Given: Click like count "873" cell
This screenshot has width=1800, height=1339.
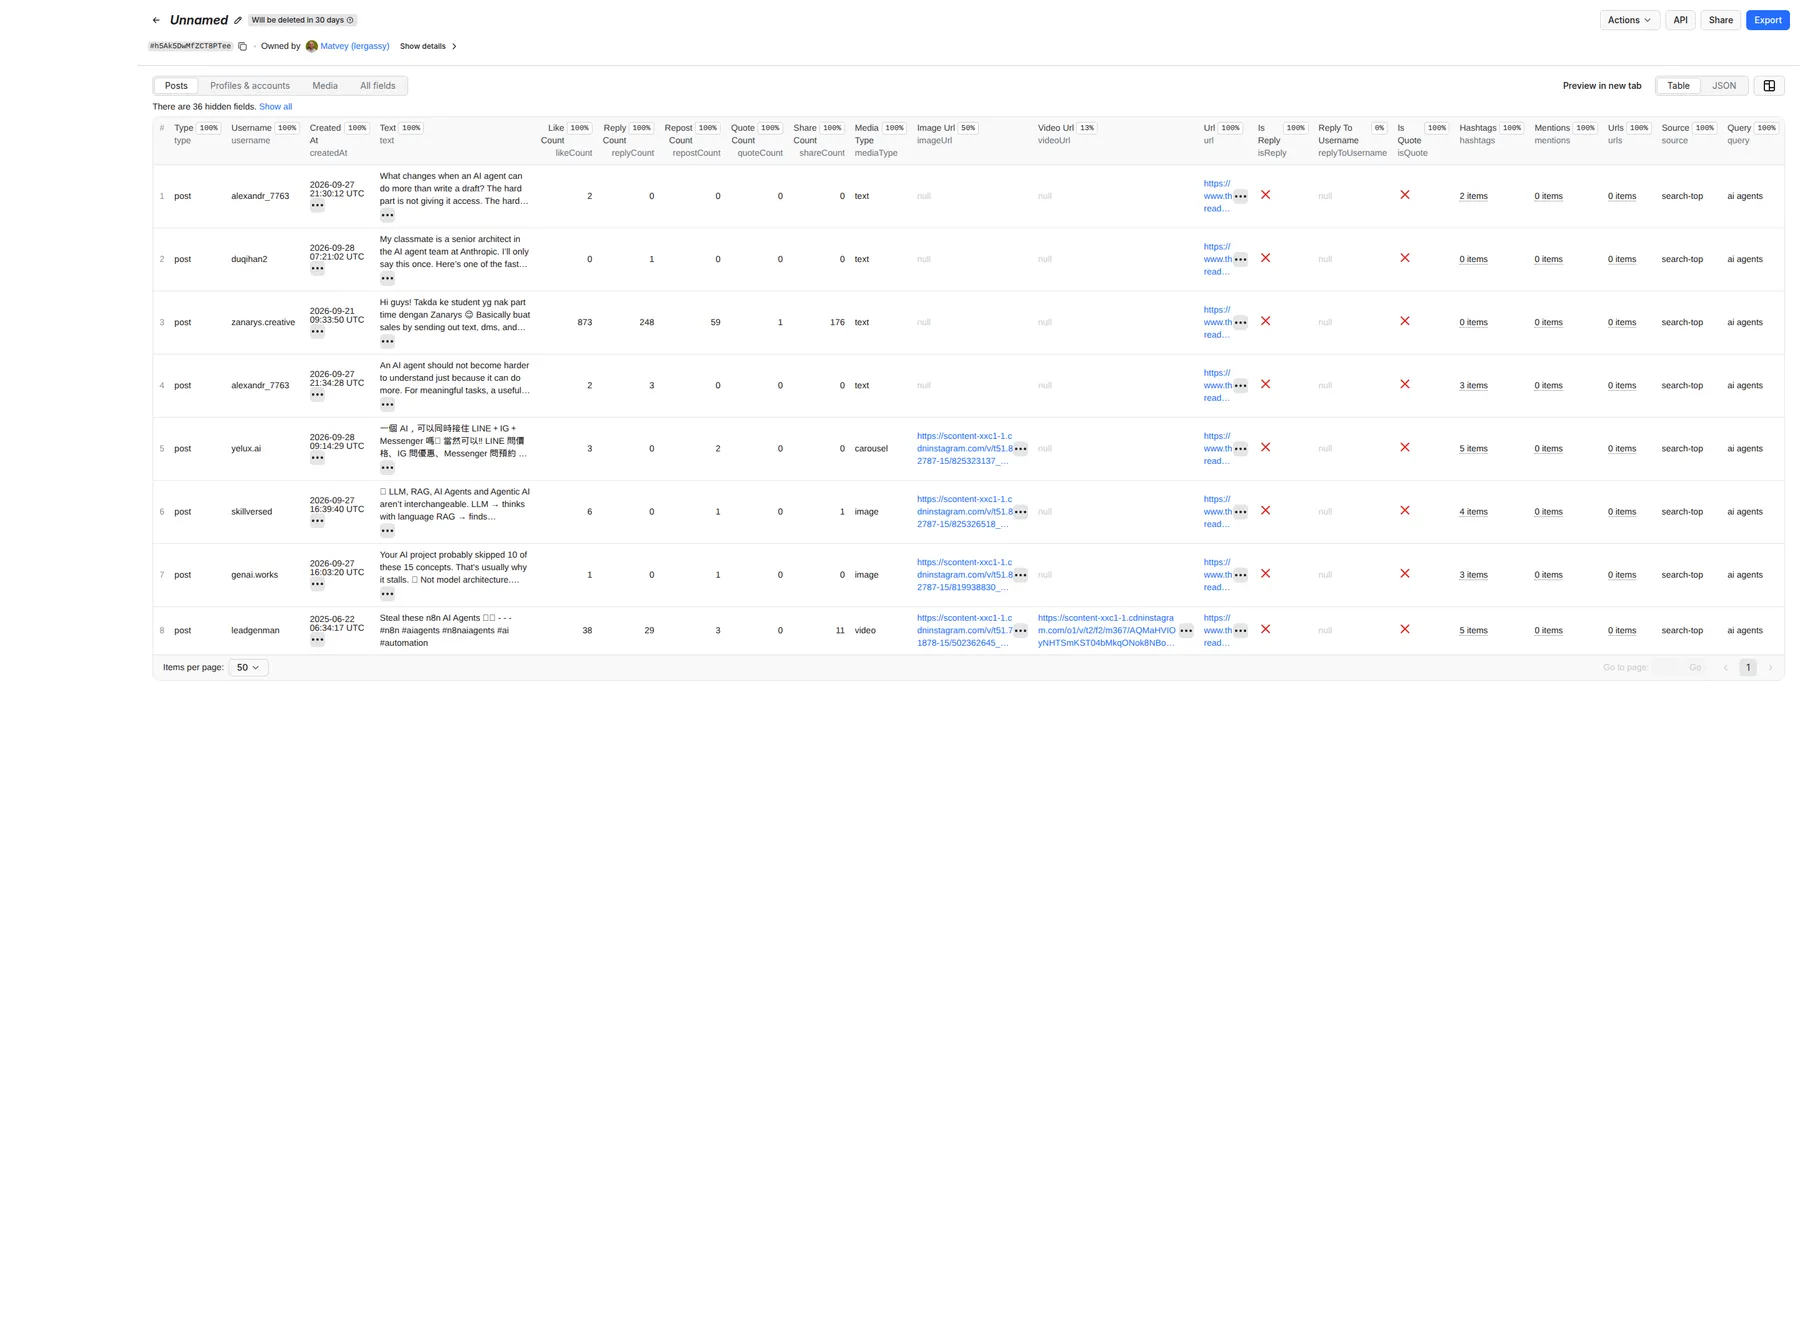Looking at the screenshot, I should click(585, 322).
